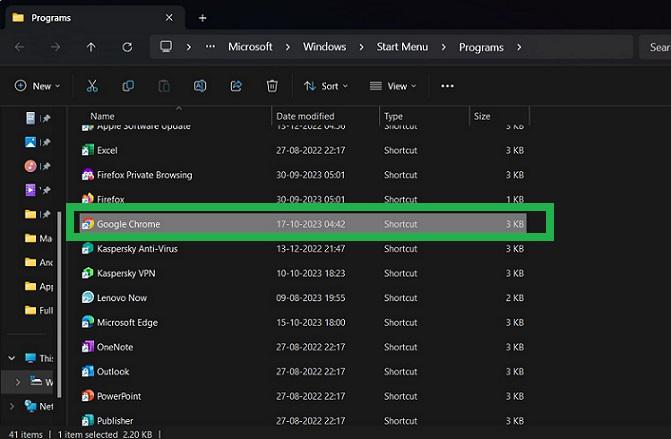Sort by the Type column header
The image size is (671, 439).
click(393, 116)
